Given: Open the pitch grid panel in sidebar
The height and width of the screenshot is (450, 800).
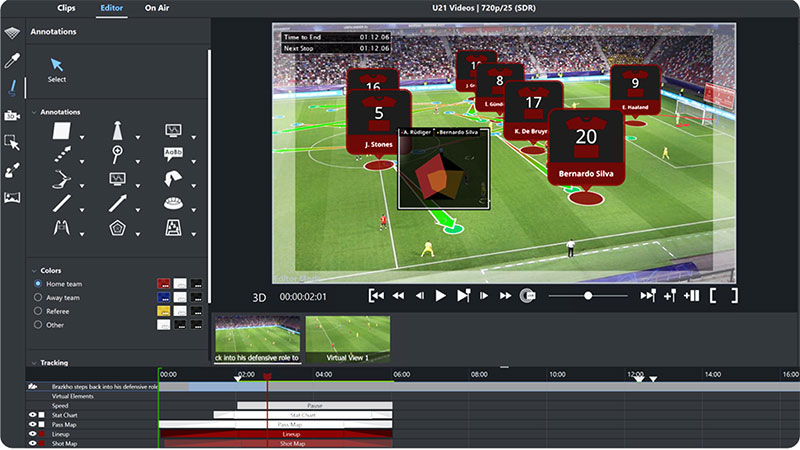Looking at the screenshot, I should [x=12, y=33].
